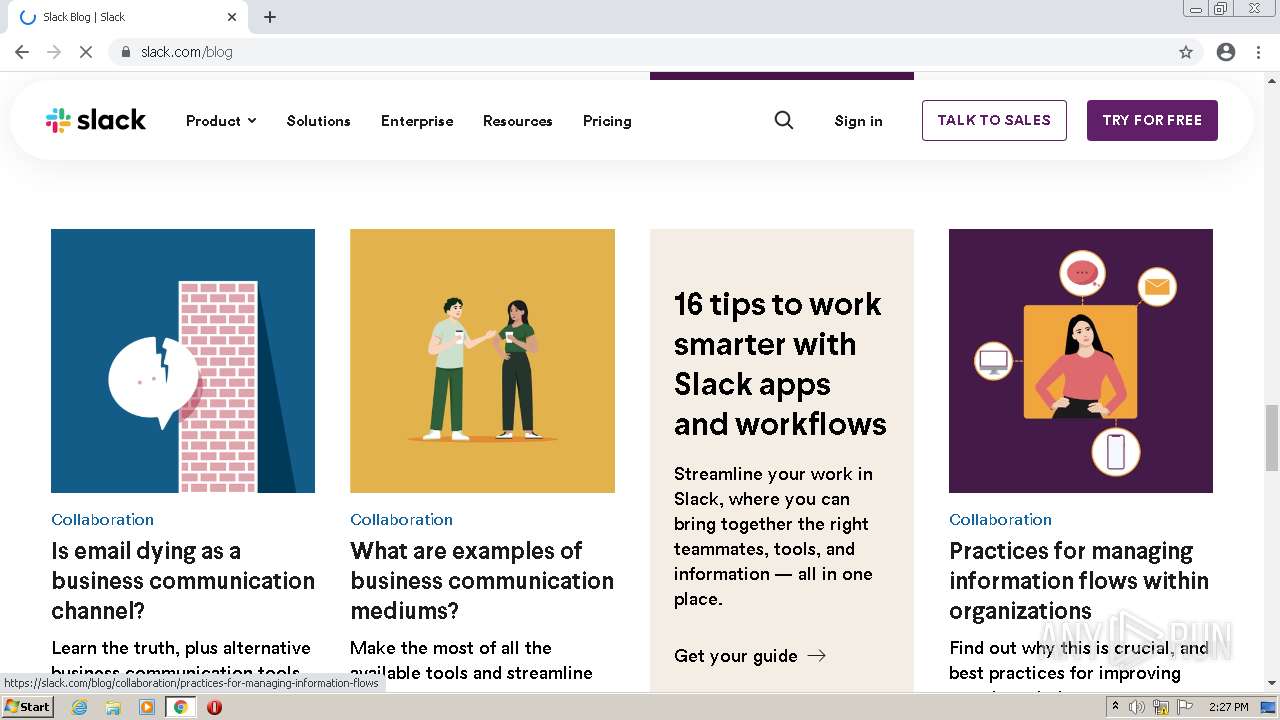Click the Talk to Sales button
This screenshot has width=1280, height=720.
point(994,120)
